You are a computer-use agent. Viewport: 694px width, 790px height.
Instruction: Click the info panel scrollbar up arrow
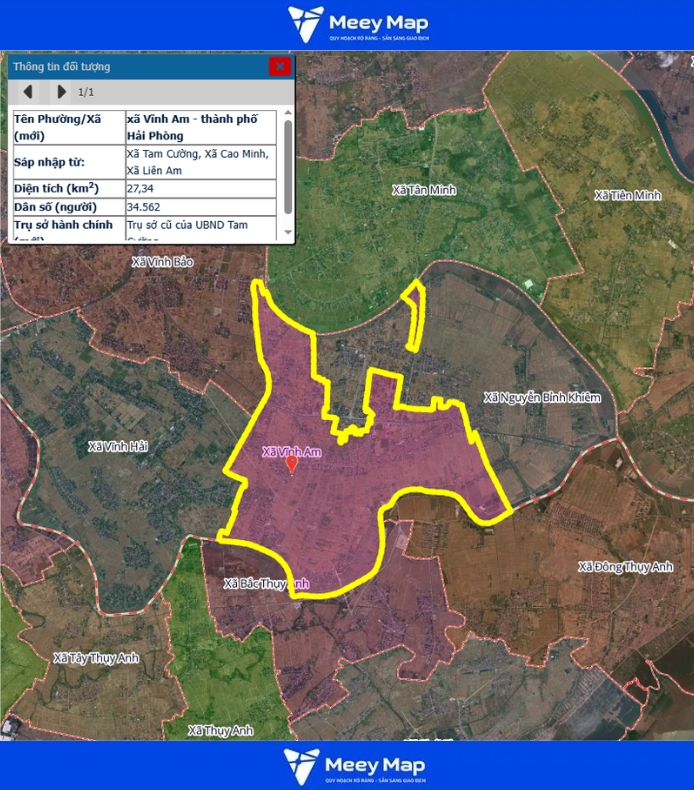[289, 116]
